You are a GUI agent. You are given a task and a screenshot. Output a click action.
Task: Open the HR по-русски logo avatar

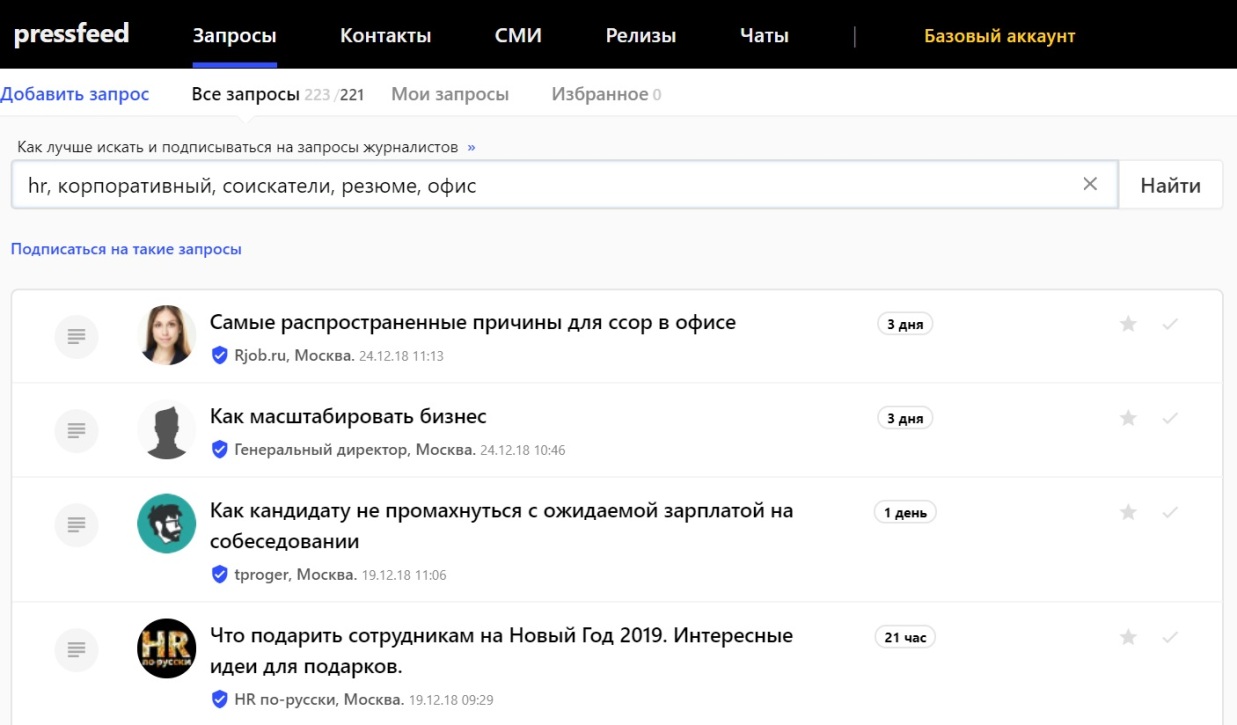point(166,648)
